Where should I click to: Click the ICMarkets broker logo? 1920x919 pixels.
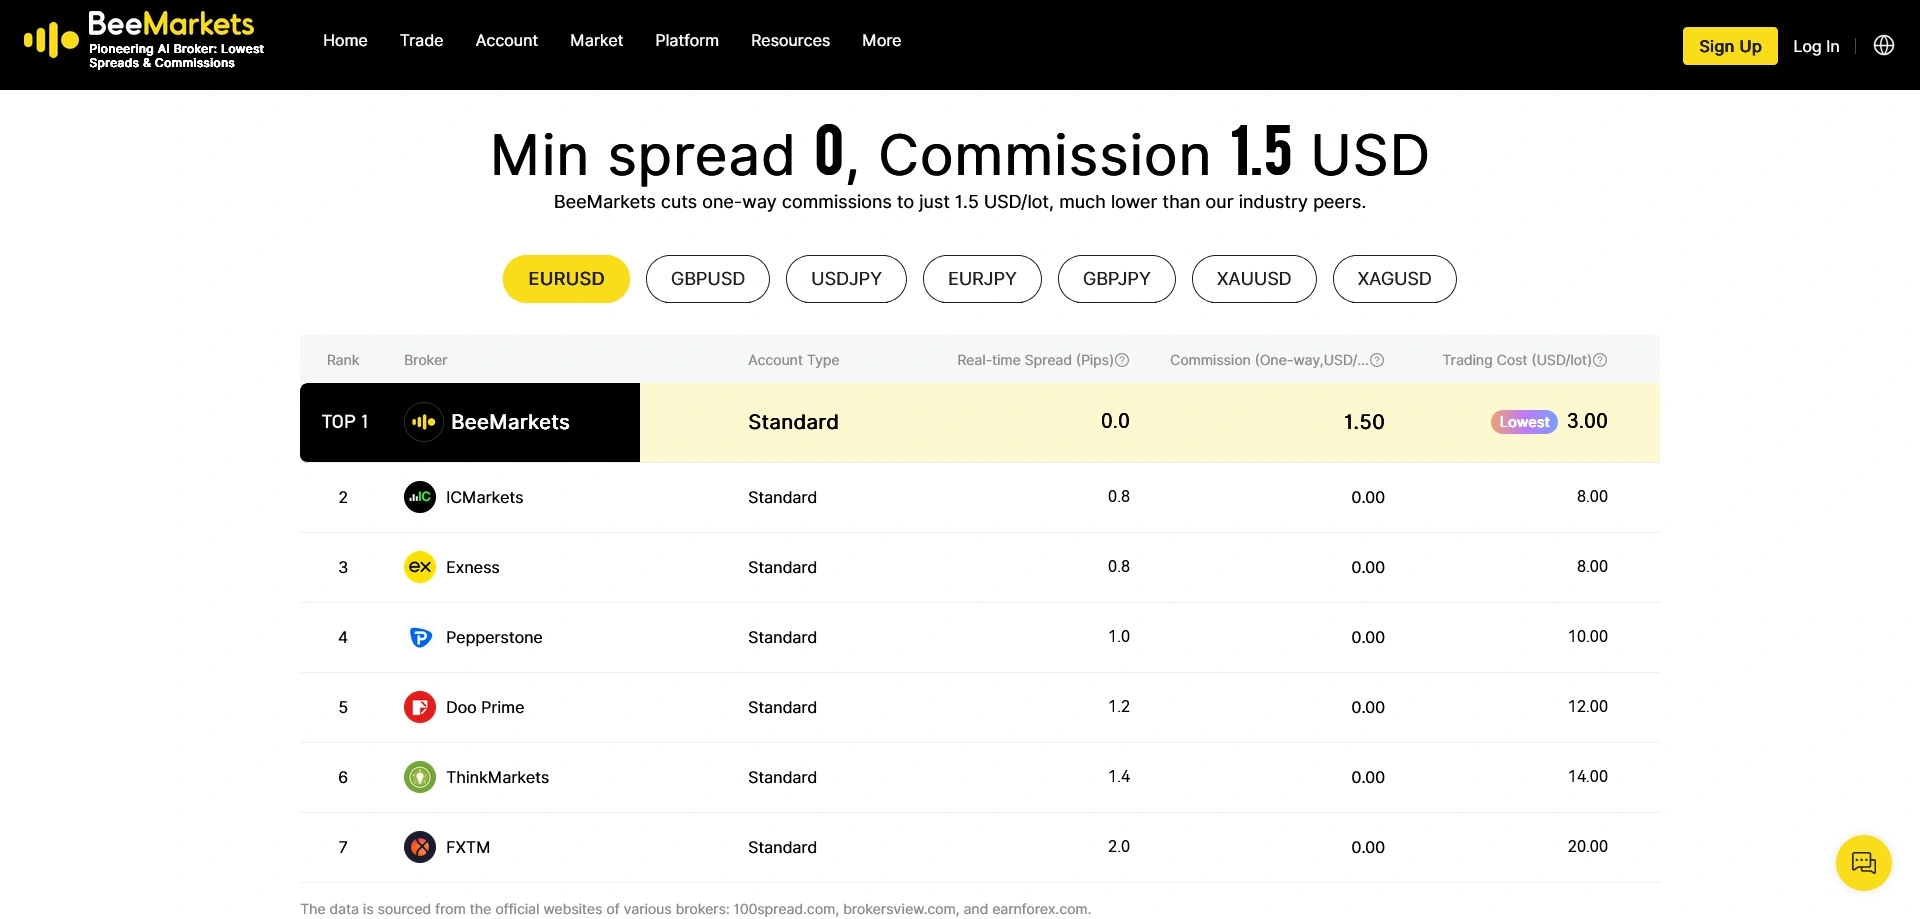pyautogui.click(x=420, y=497)
